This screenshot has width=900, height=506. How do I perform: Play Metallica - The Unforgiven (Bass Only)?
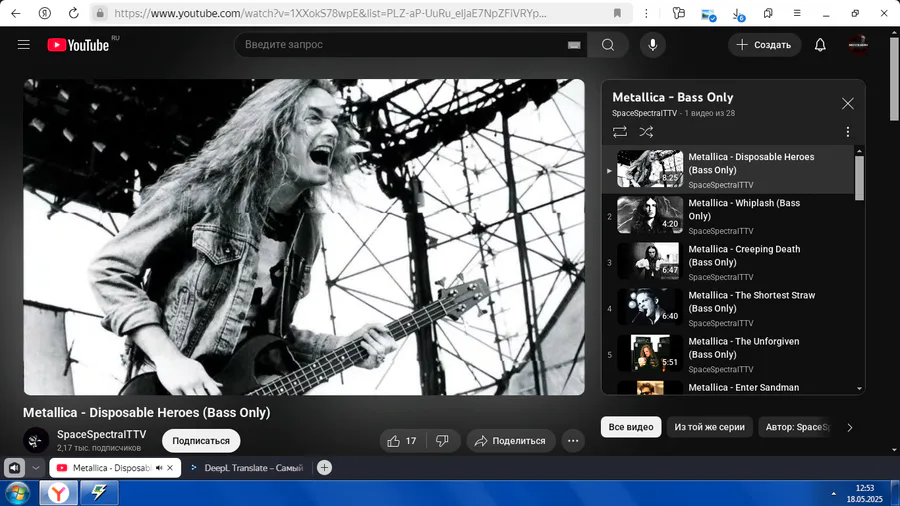728,355
